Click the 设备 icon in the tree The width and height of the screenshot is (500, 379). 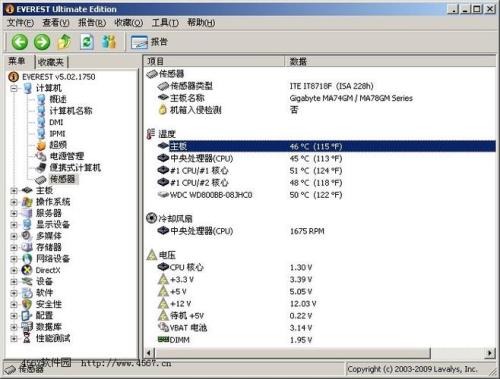27,282
